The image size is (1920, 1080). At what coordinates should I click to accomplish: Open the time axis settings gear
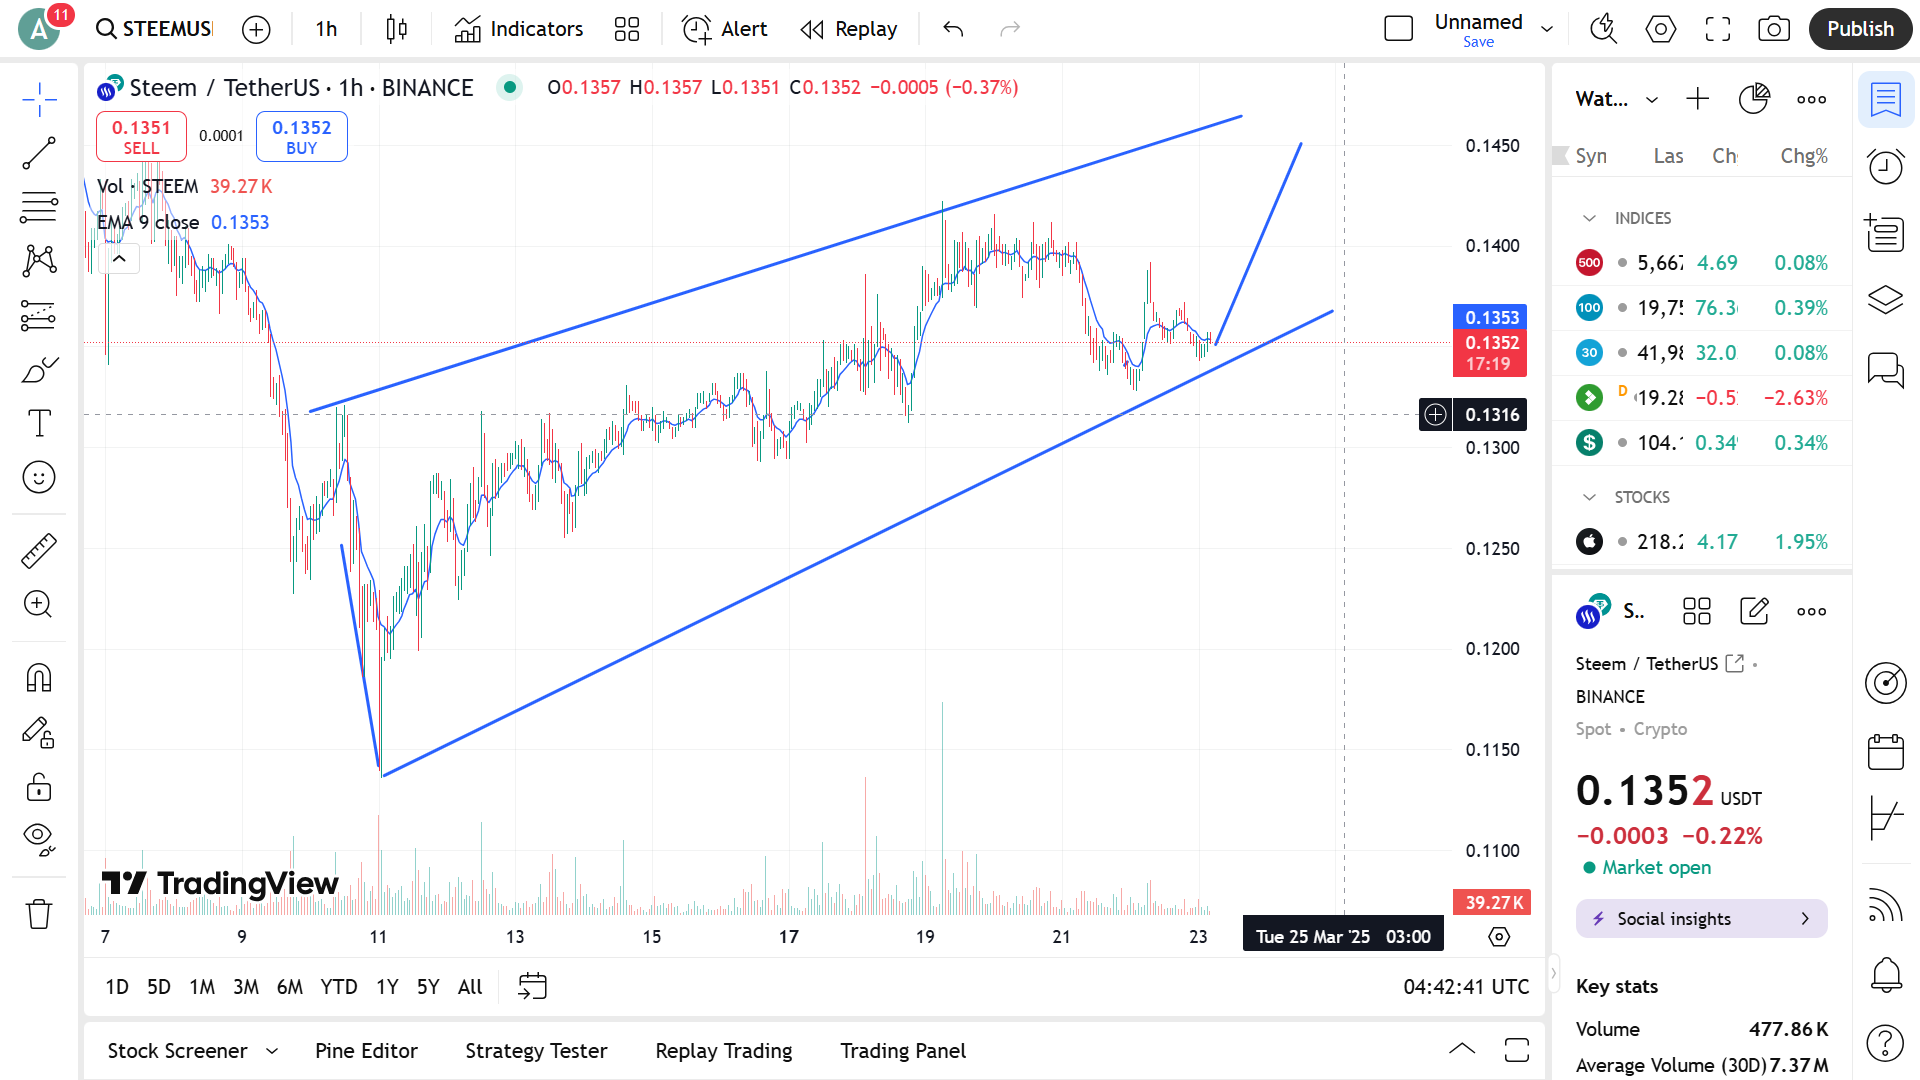[1498, 937]
